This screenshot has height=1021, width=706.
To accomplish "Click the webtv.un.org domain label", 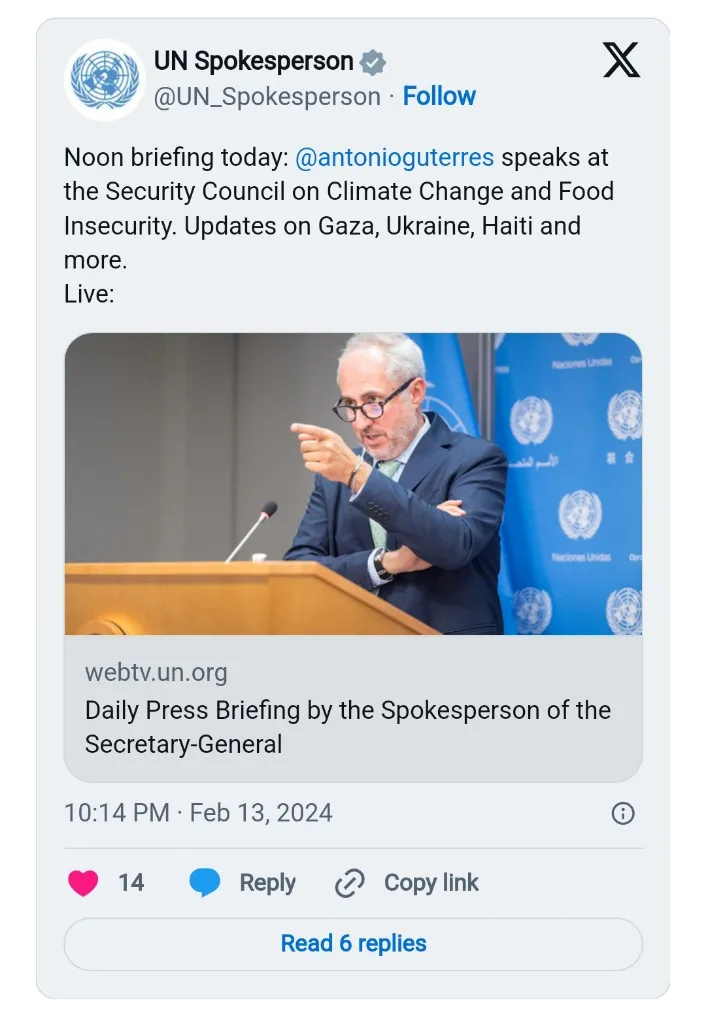I will (156, 673).
